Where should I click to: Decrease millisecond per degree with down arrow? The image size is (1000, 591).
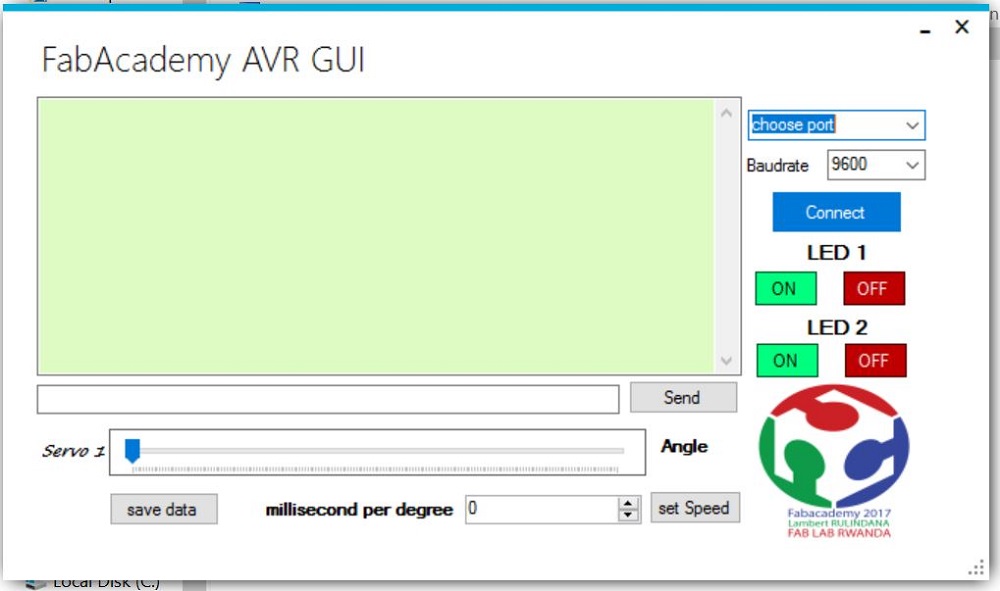click(x=628, y=515)
